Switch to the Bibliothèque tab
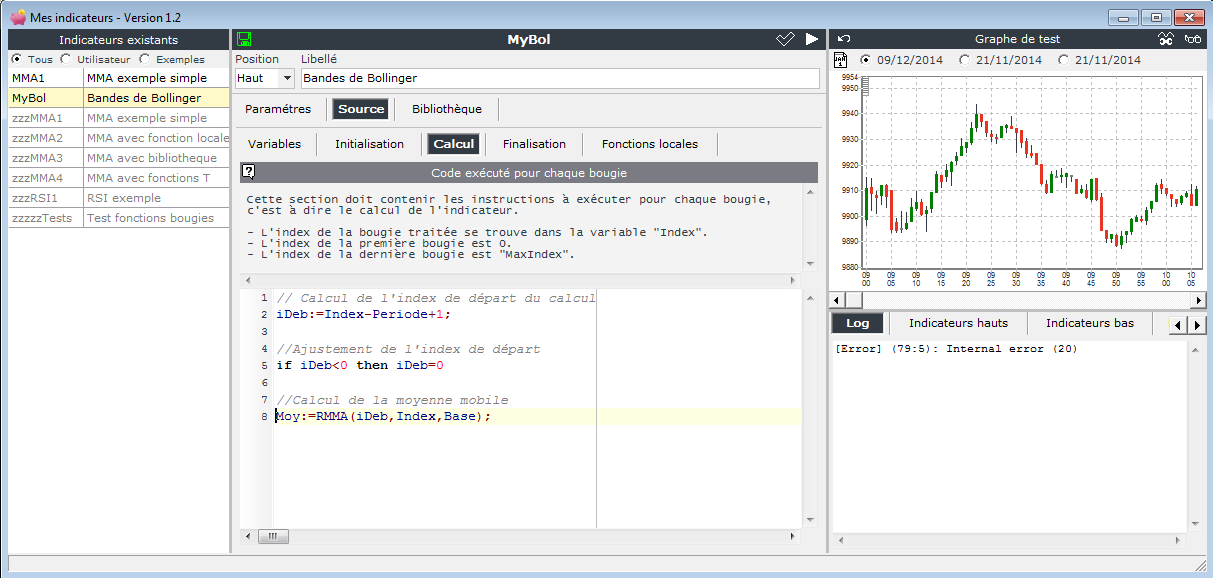 click(x=446, y=109)
